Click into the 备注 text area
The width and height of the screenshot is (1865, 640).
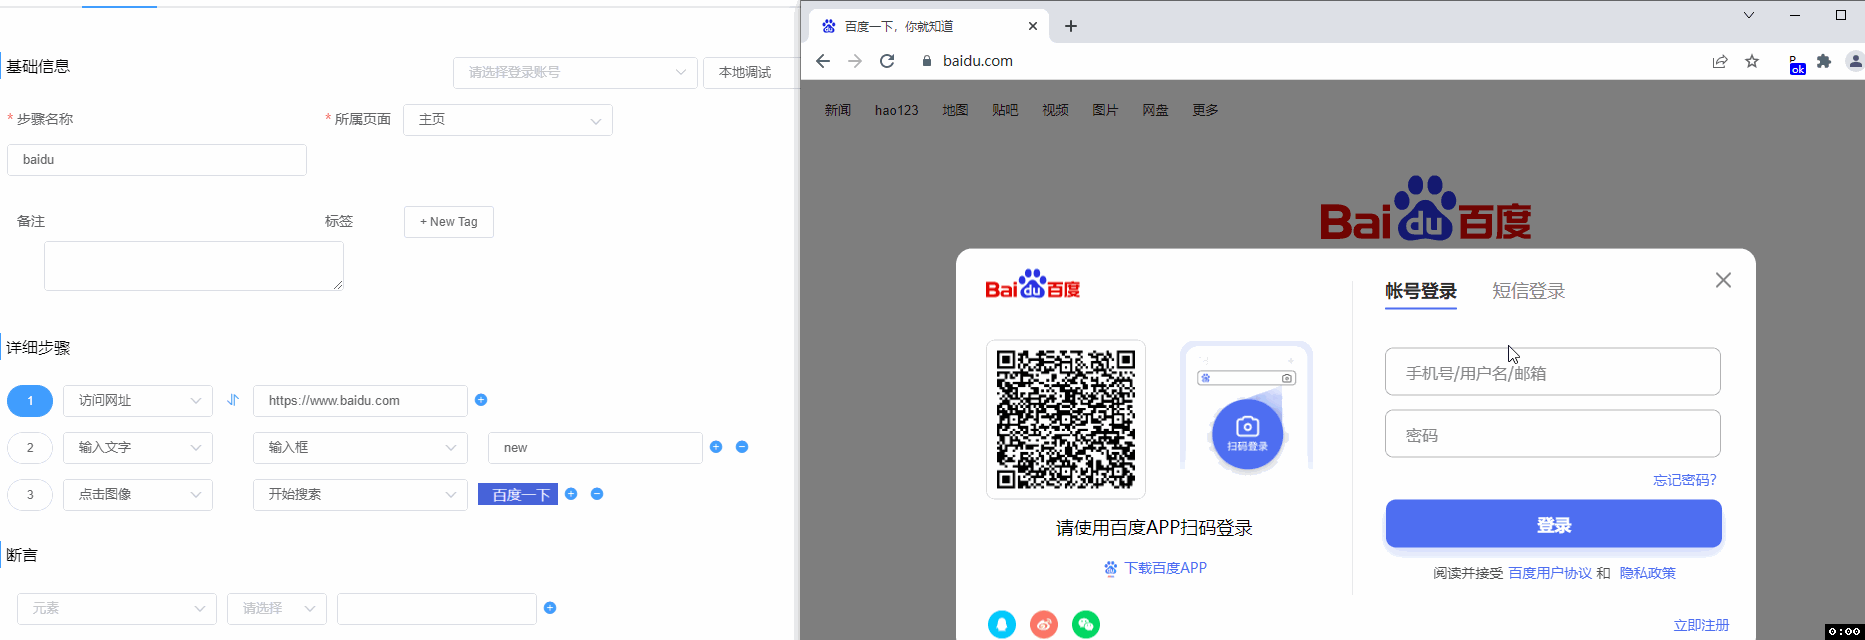[x=194, y=266]
